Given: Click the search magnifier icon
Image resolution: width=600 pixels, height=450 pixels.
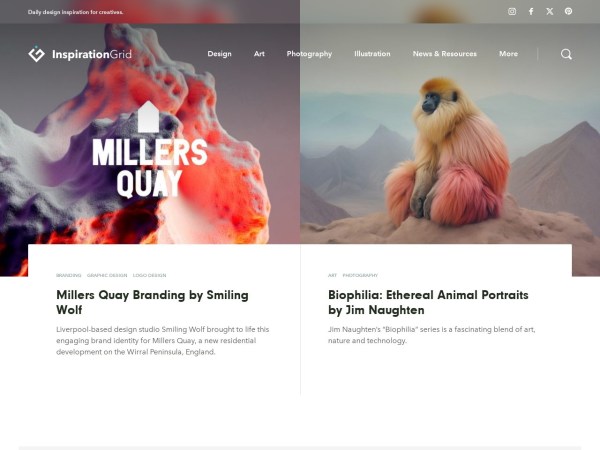Looking at the screenshot, I should click(x=566, y=54).
